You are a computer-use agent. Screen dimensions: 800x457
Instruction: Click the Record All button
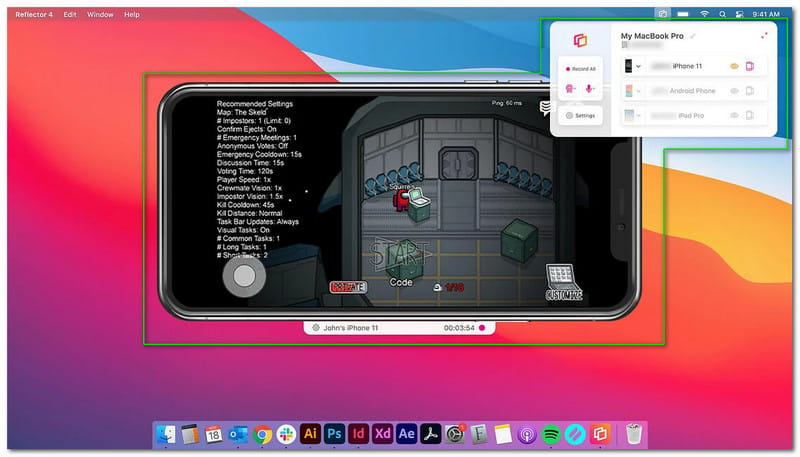[581, 69]
